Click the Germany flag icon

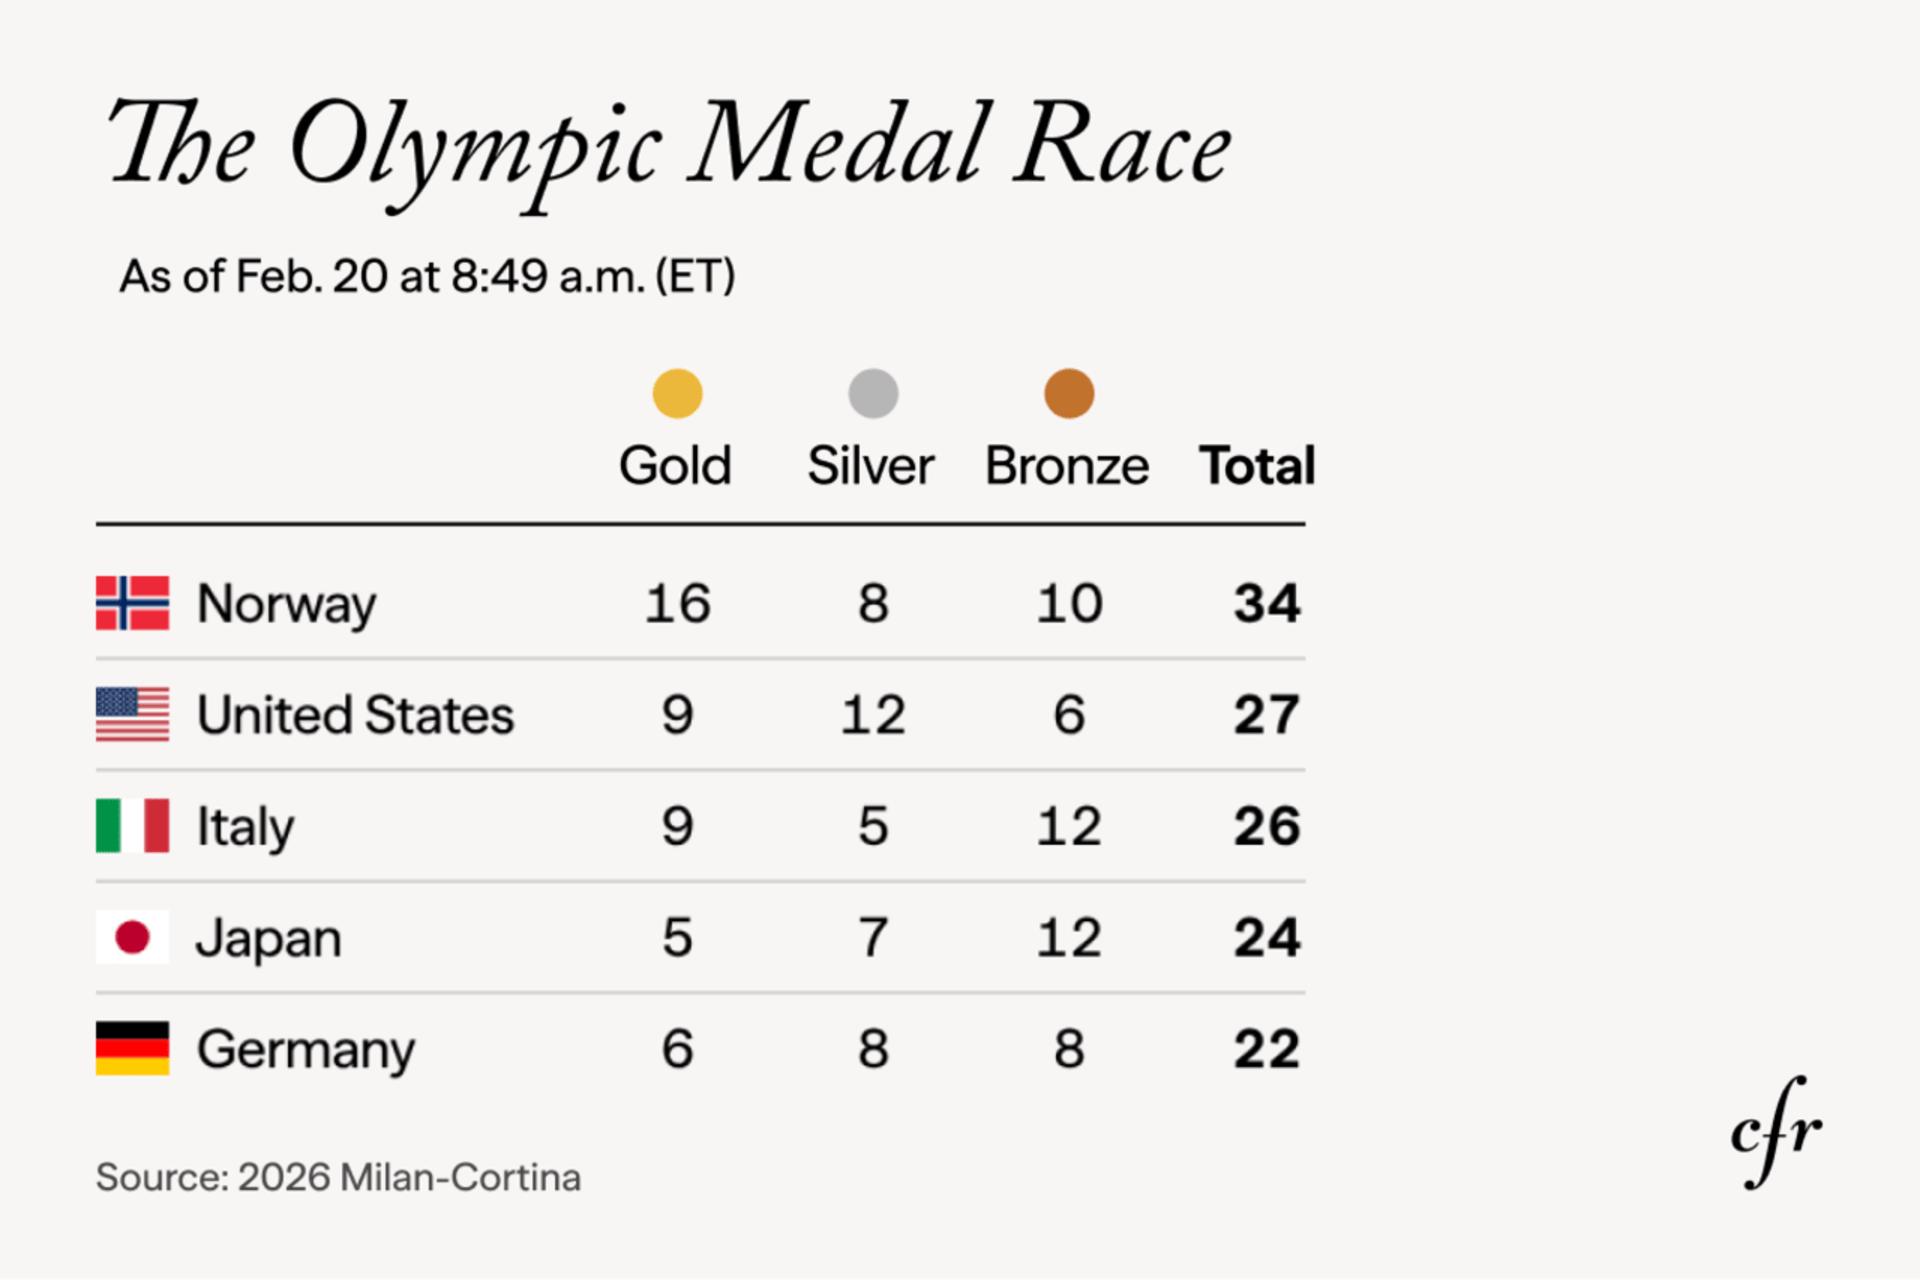(x=132, y=1048)
